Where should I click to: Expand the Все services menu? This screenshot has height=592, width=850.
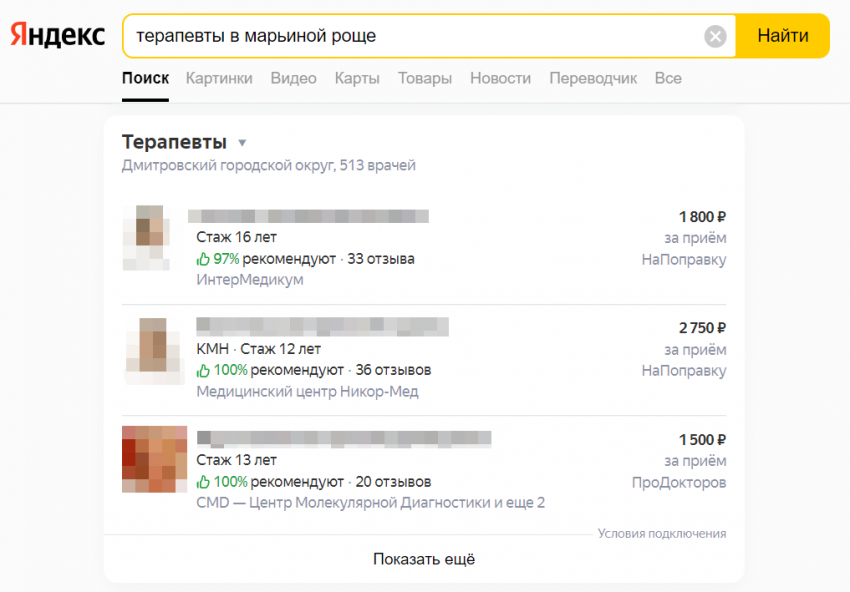tap(668, 78)
